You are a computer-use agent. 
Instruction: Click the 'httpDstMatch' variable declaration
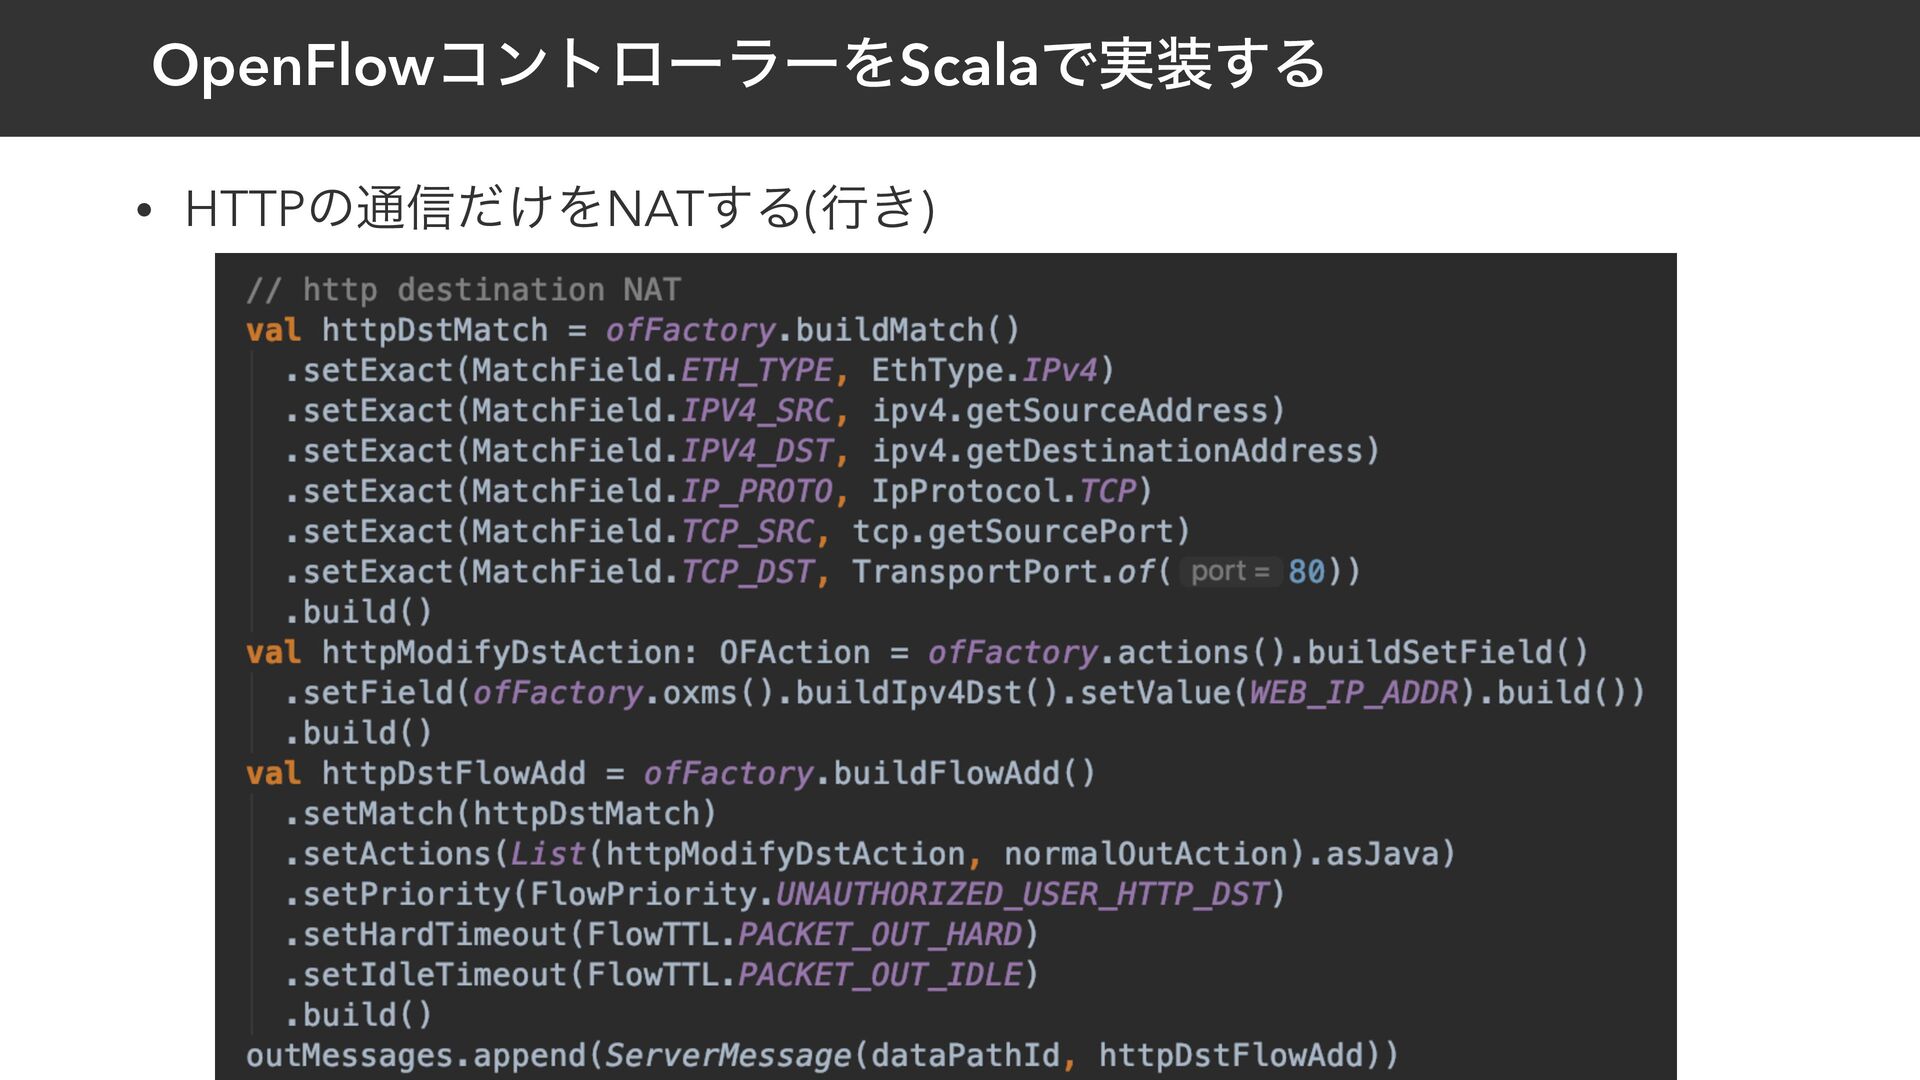434,330
